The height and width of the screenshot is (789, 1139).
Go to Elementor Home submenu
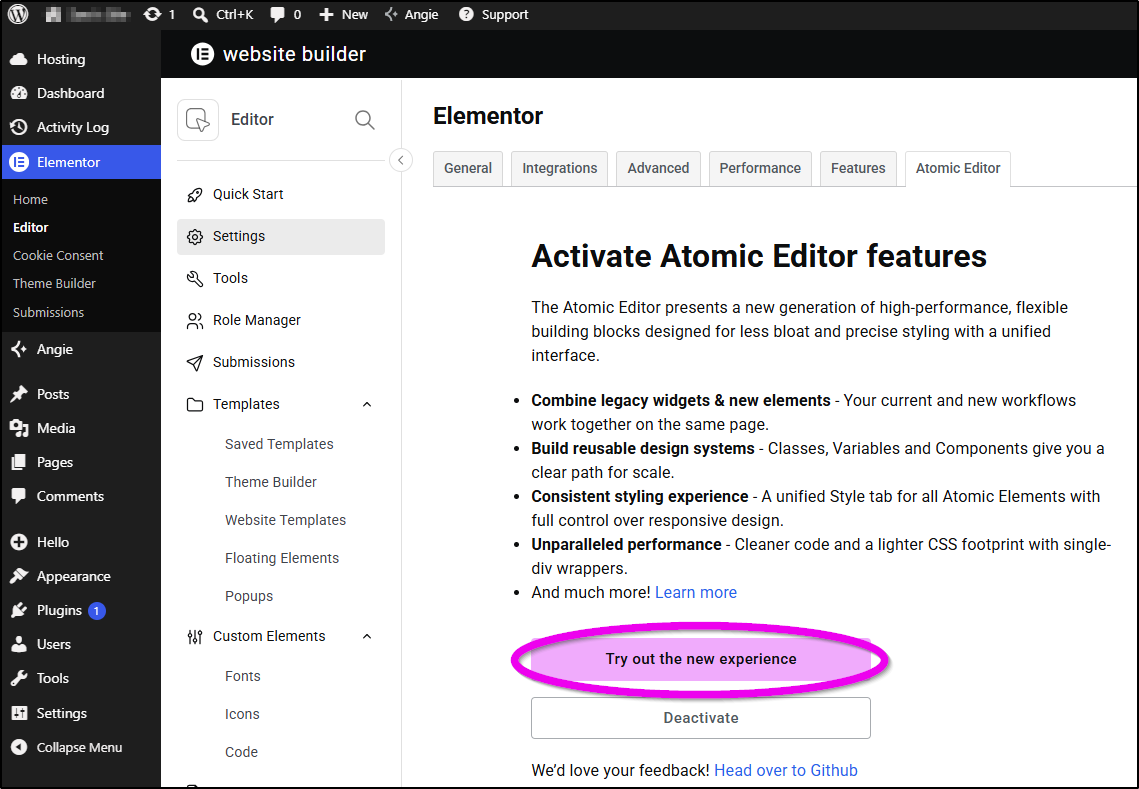(31, 200)
